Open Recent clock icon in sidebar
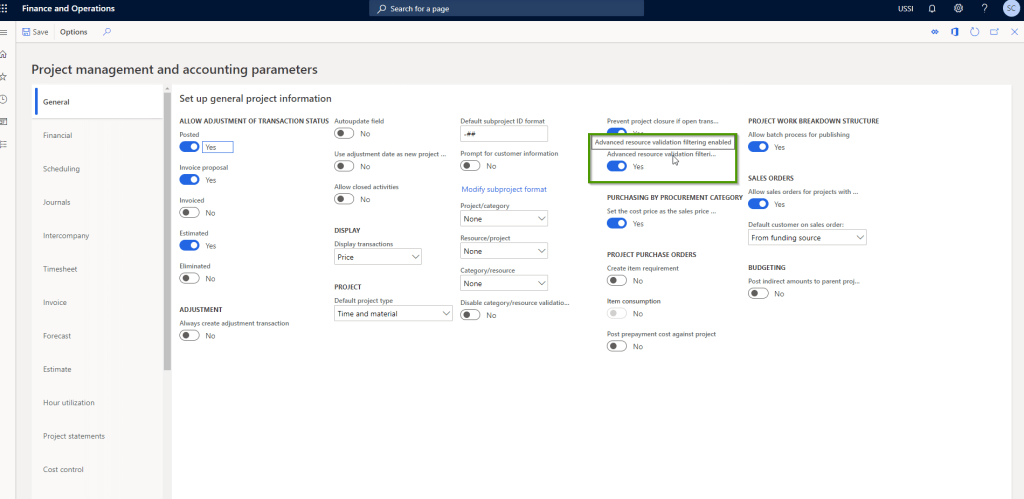 (5, 99)
